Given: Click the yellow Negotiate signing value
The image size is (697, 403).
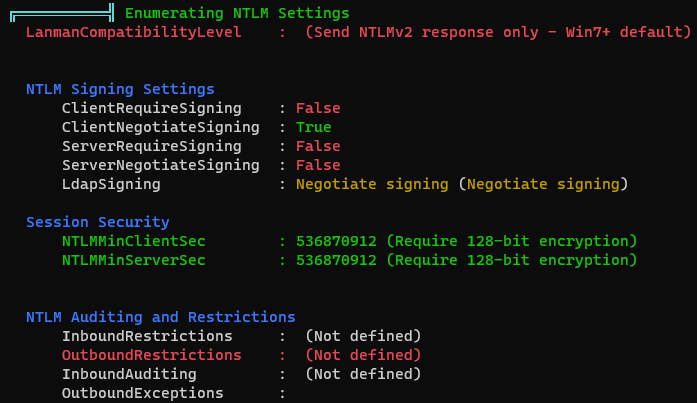Looking at the screenshot, I should coord(372,184).
